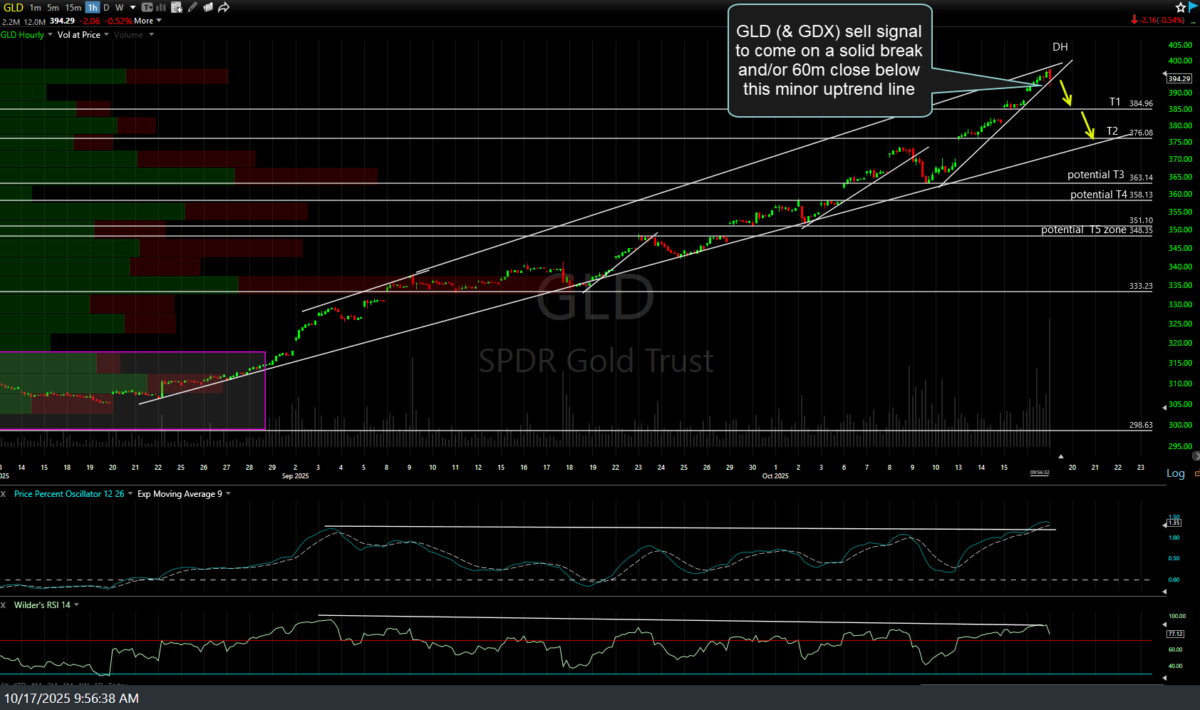Close the Price Percent Oscillator panel
The height and width of the screenshot is (710, 1200).
click(x=5, y=494)
